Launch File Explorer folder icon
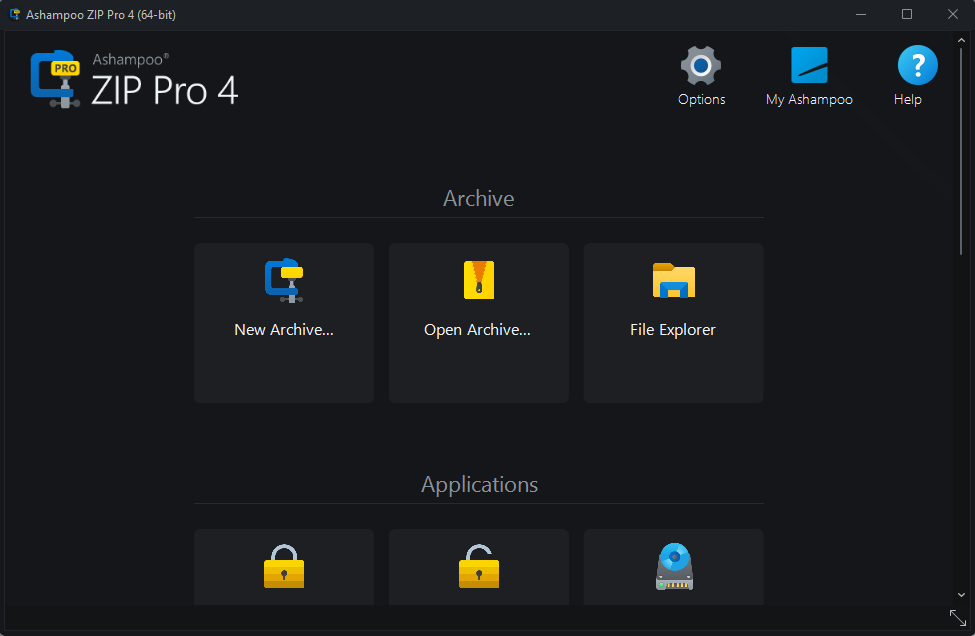This screenshot has height=636, width=975. (673, 280)
